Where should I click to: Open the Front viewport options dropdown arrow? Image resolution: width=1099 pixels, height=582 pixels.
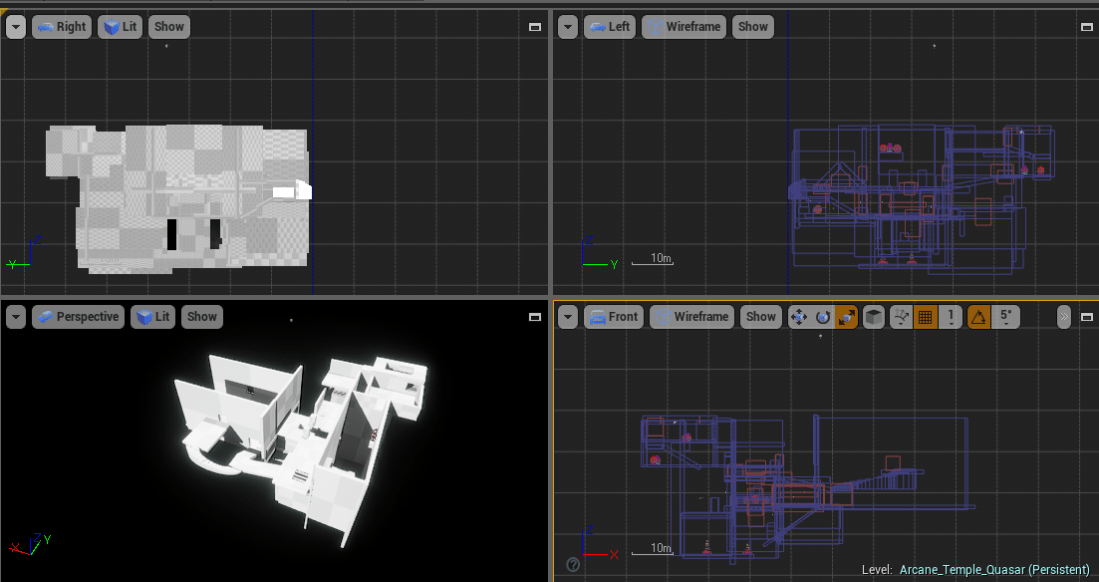567,316
